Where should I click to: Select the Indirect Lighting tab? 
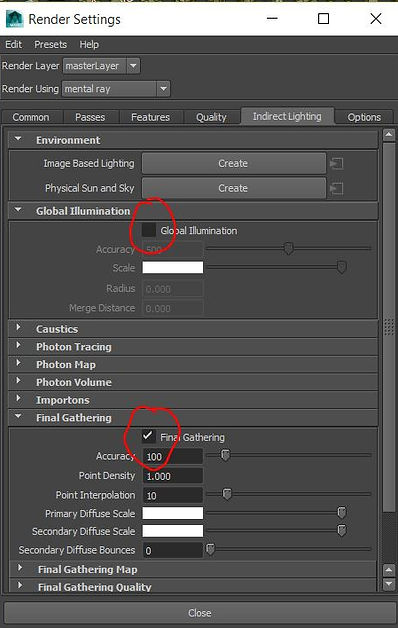click(287, 116)
